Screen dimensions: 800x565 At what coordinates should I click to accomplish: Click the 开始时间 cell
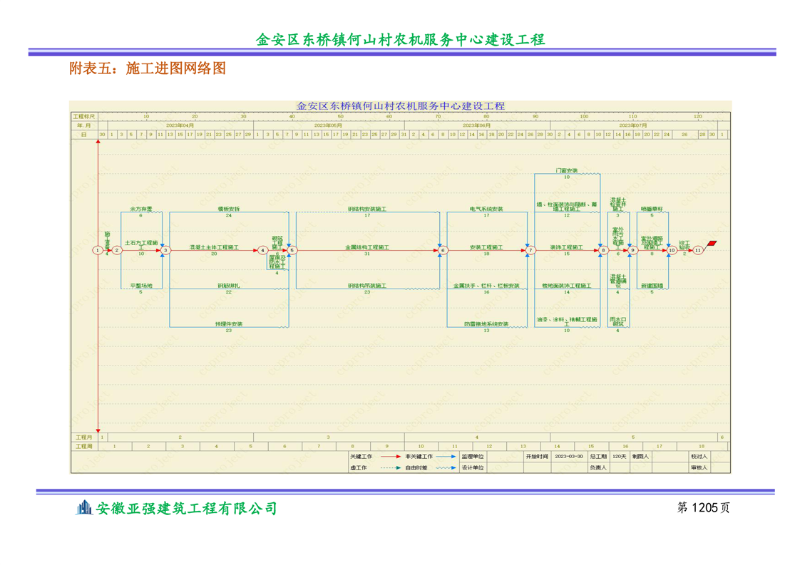tap(537, 456)
